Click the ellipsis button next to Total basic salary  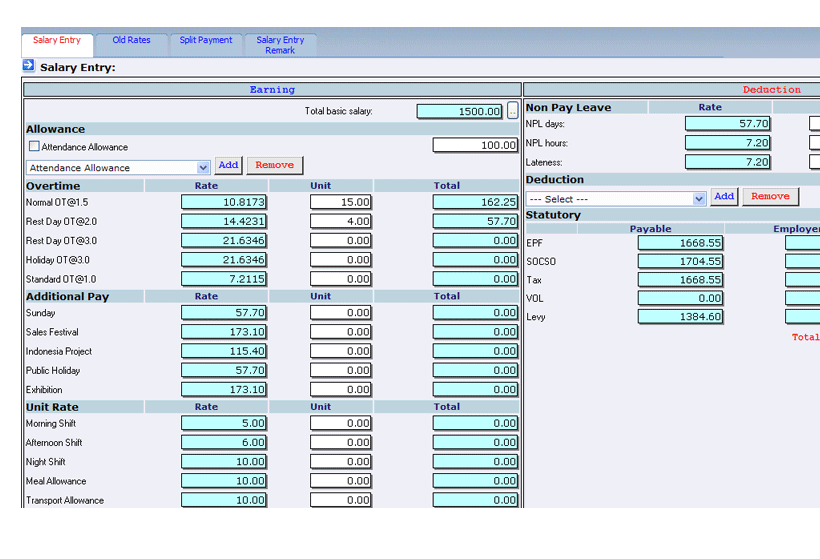tap(513, 111)
